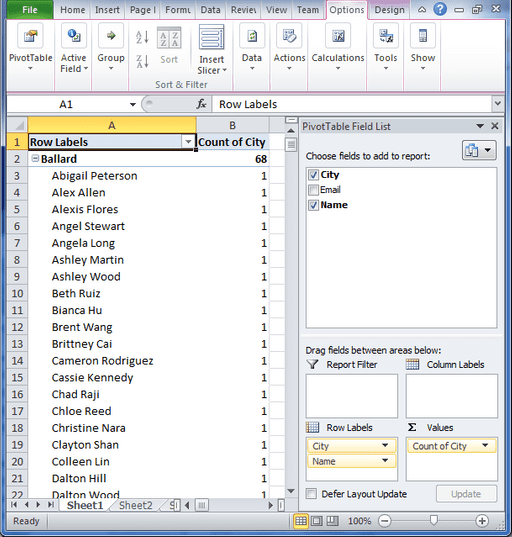Enable Defer Layout Update checkbox

[x=311, y=494]
